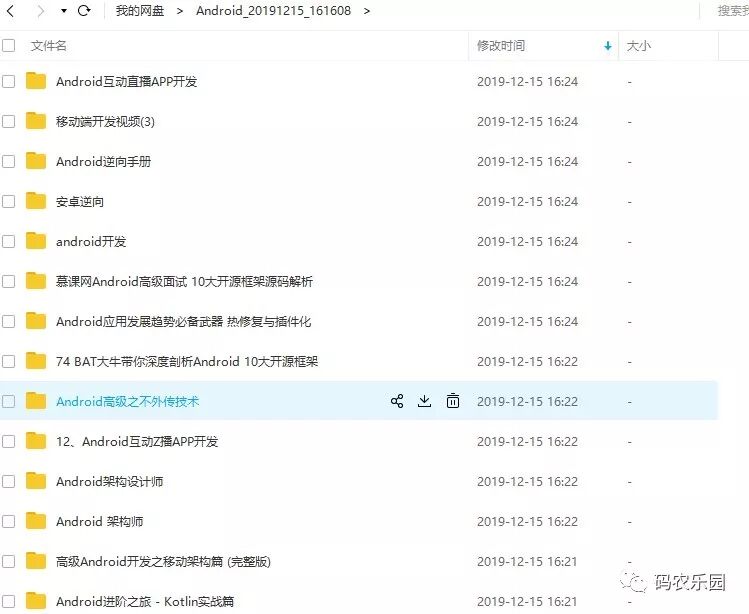Select checkbox for 74 BAT大牛 folder

point(9,361)
